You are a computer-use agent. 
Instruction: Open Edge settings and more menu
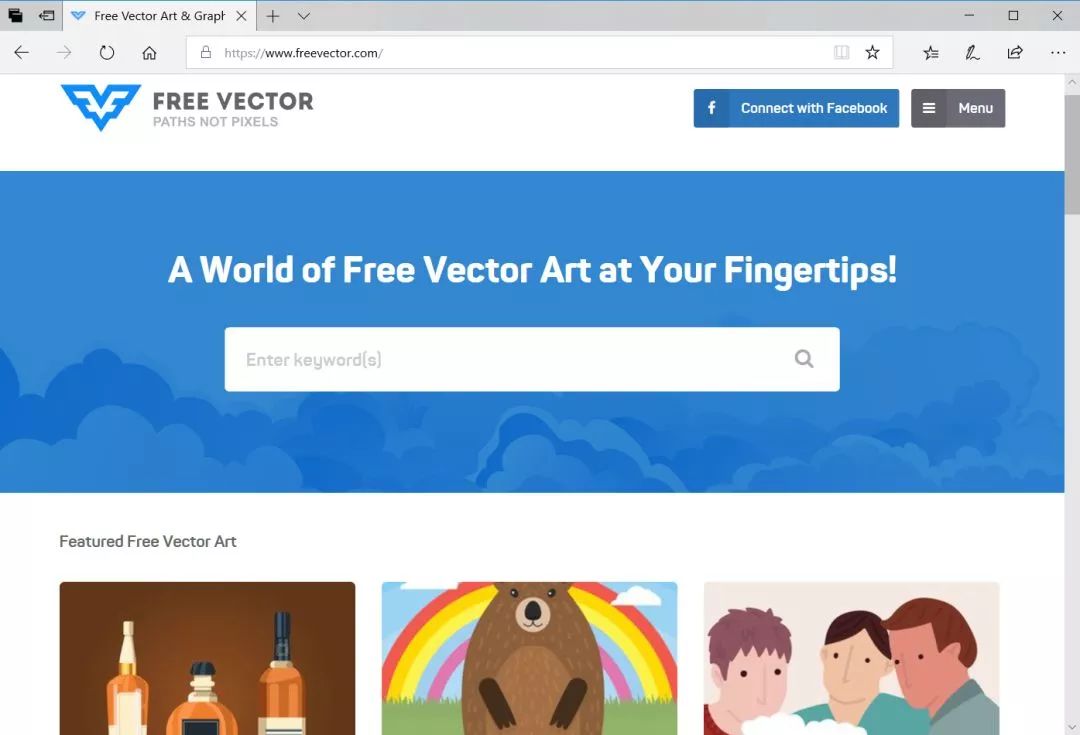coord(1058,52)
